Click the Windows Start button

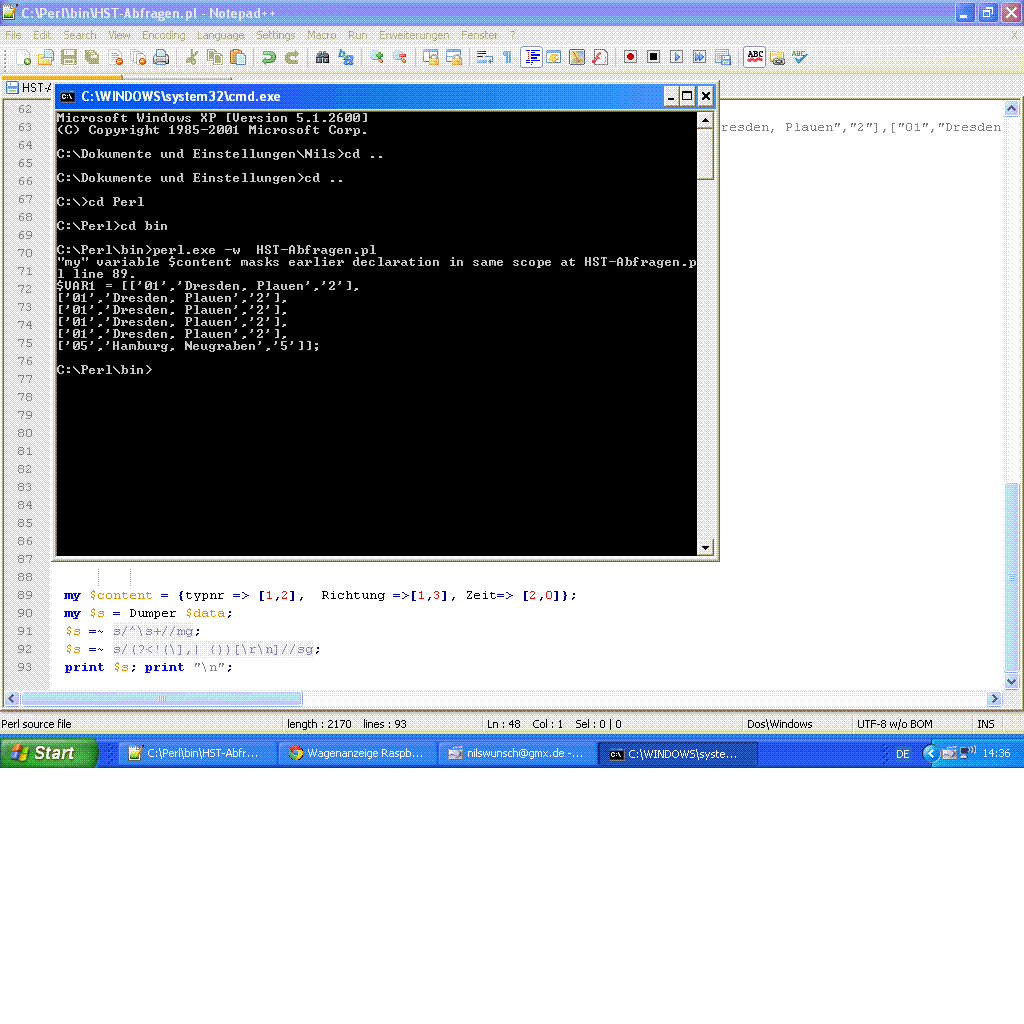pyautogui.click(x=47, y=753)
